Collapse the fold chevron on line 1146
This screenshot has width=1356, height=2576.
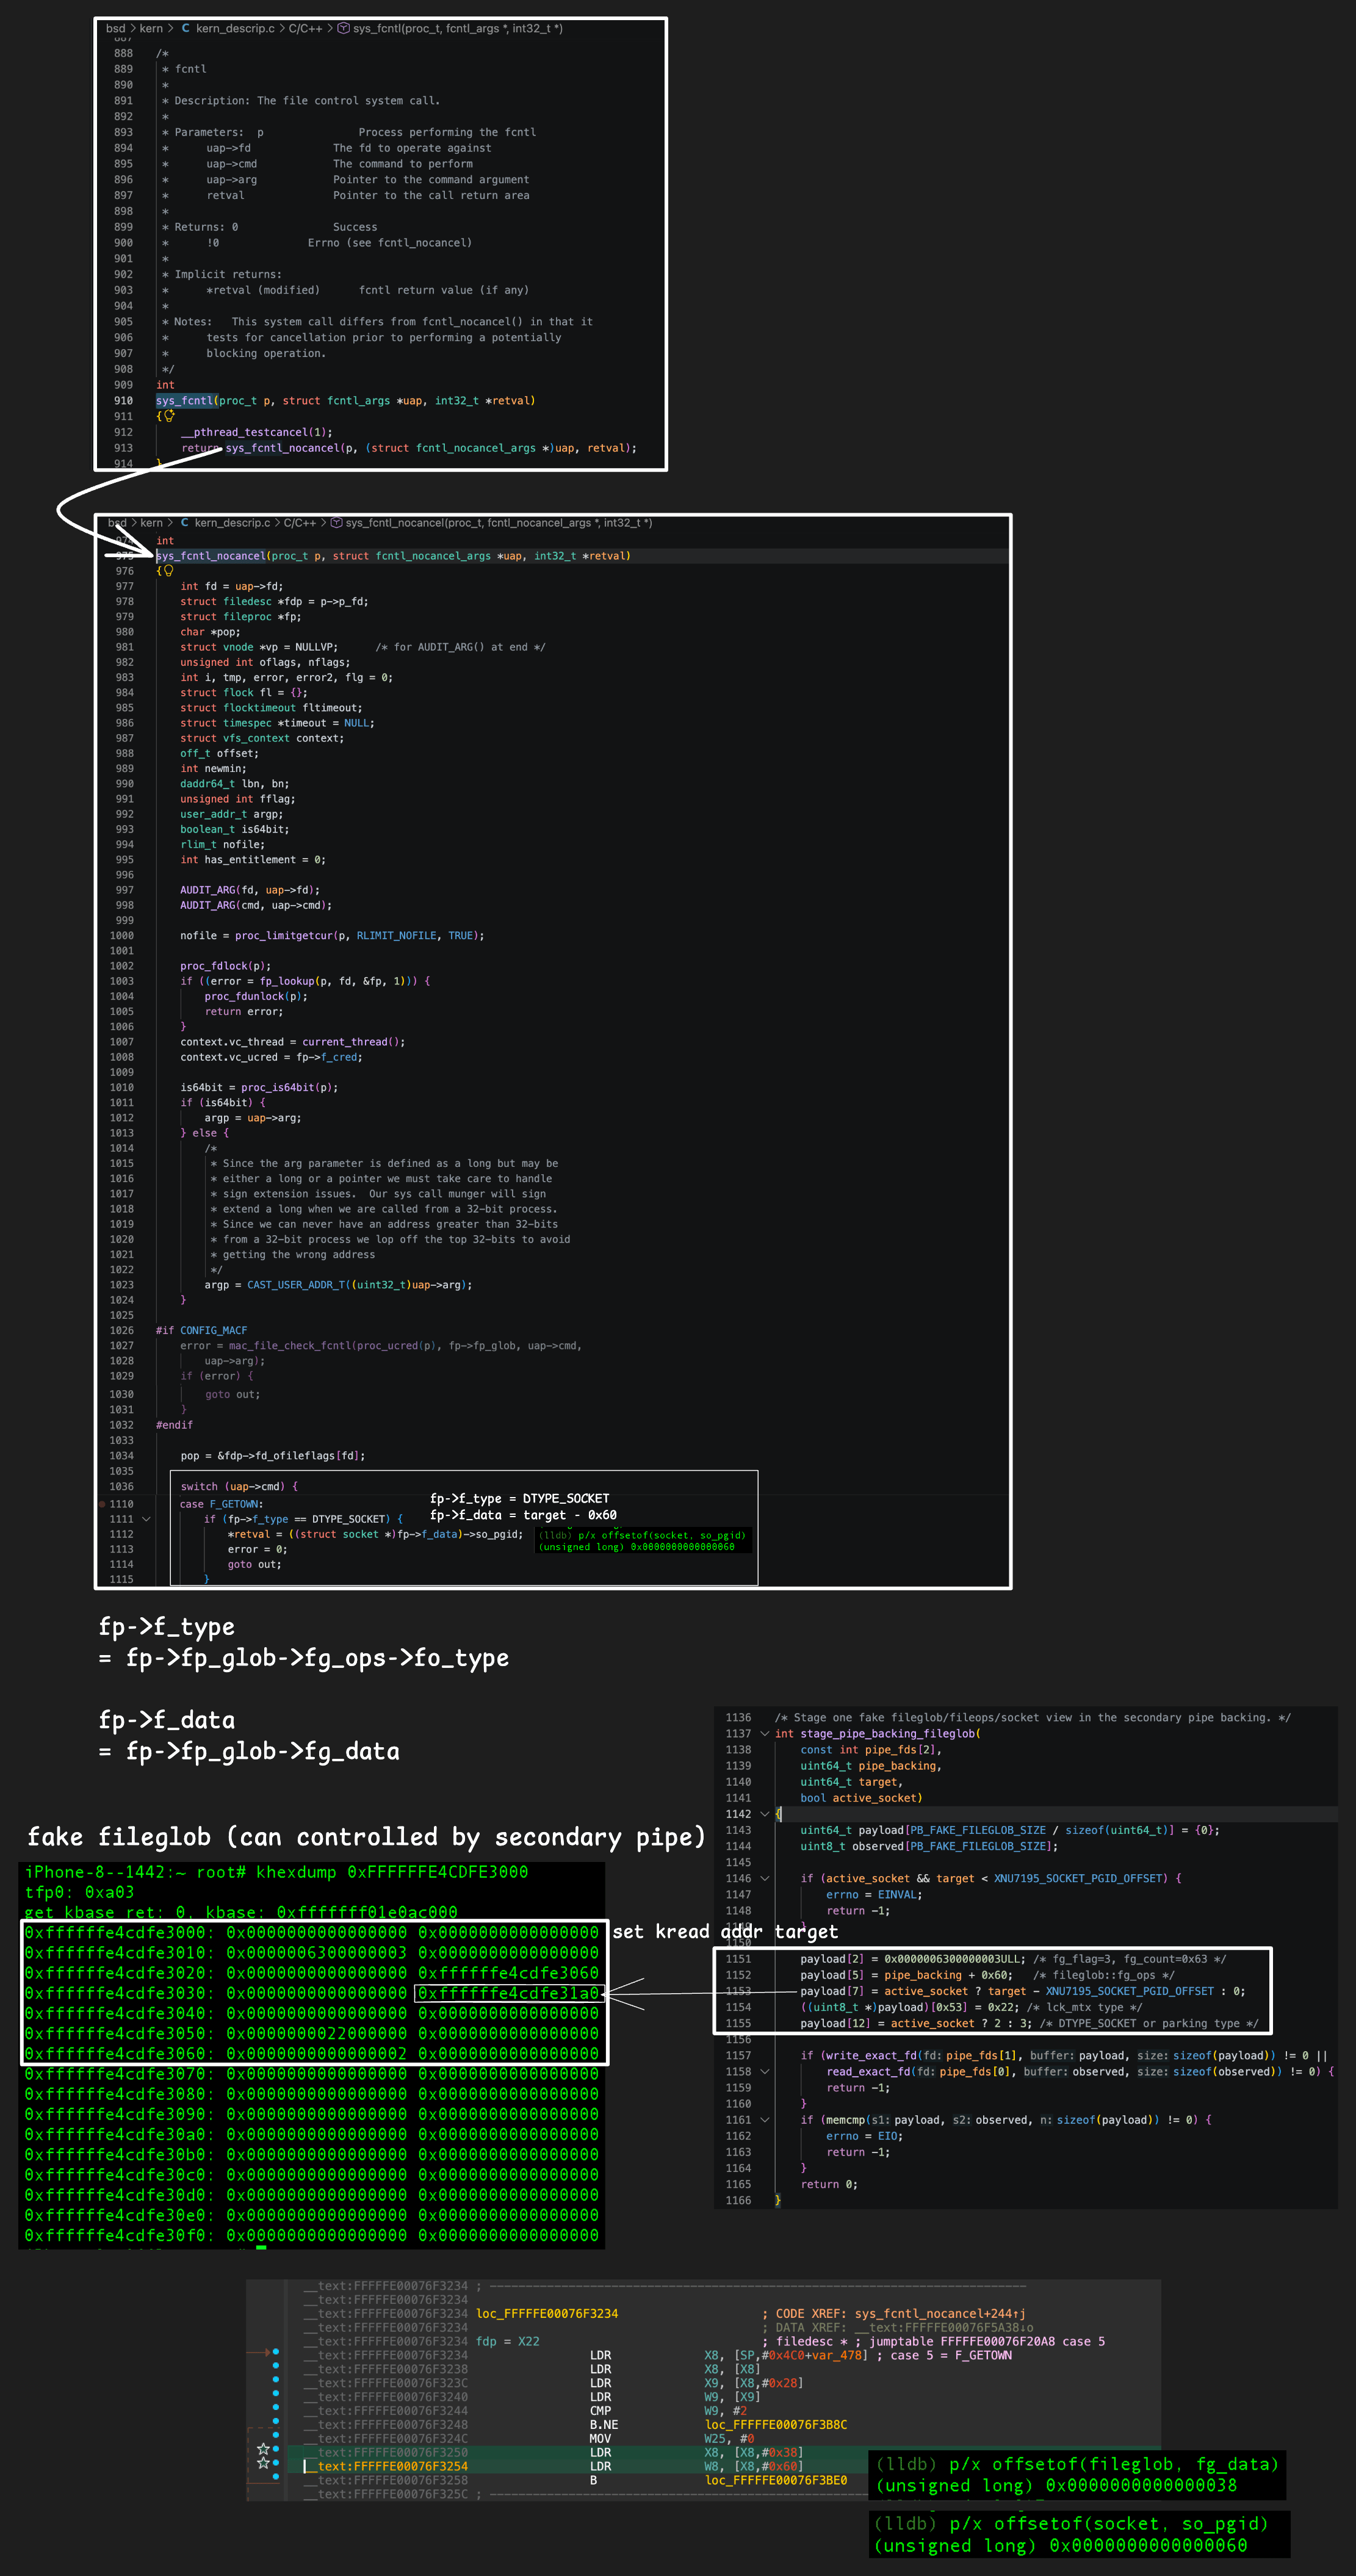[765, 1878]
